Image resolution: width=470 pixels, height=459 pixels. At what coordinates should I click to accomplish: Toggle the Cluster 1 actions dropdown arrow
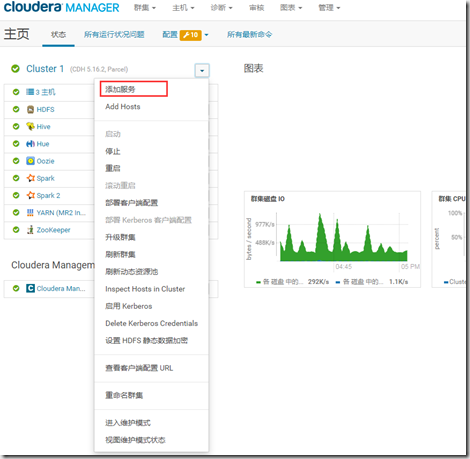[x=202, y=71]
